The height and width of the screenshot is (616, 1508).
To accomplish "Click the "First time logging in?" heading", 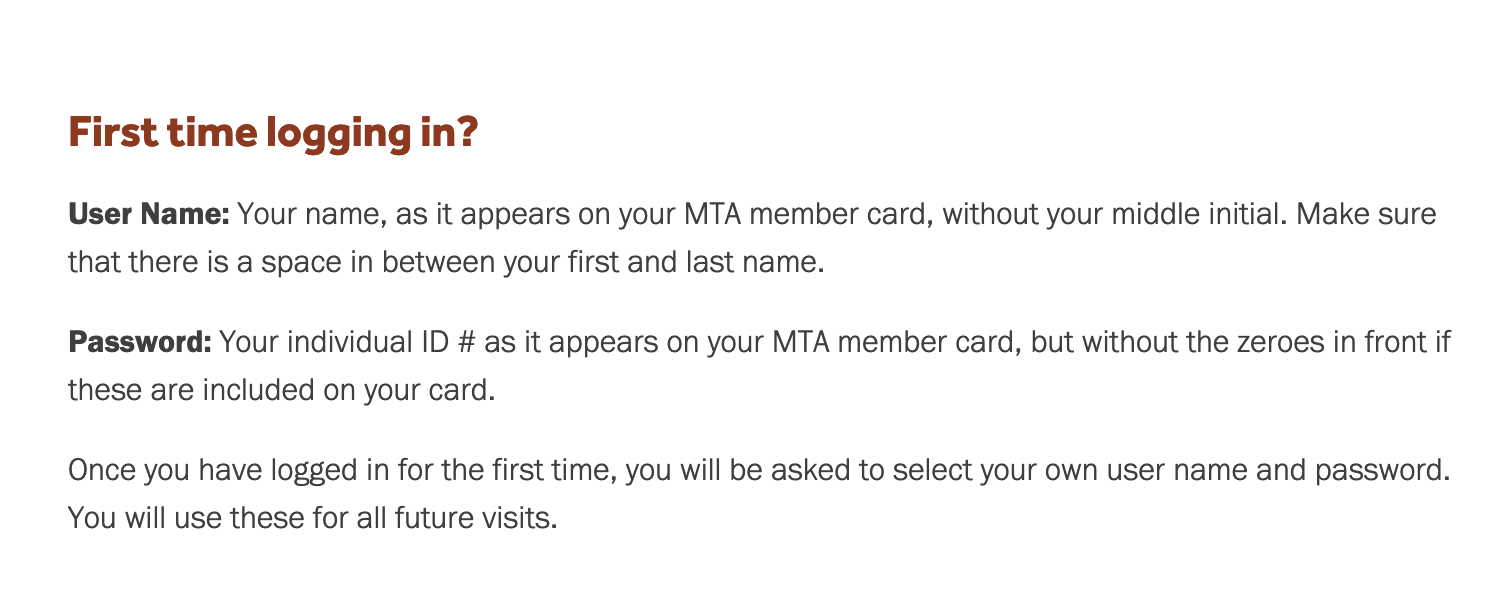I will tap(273, 134).
